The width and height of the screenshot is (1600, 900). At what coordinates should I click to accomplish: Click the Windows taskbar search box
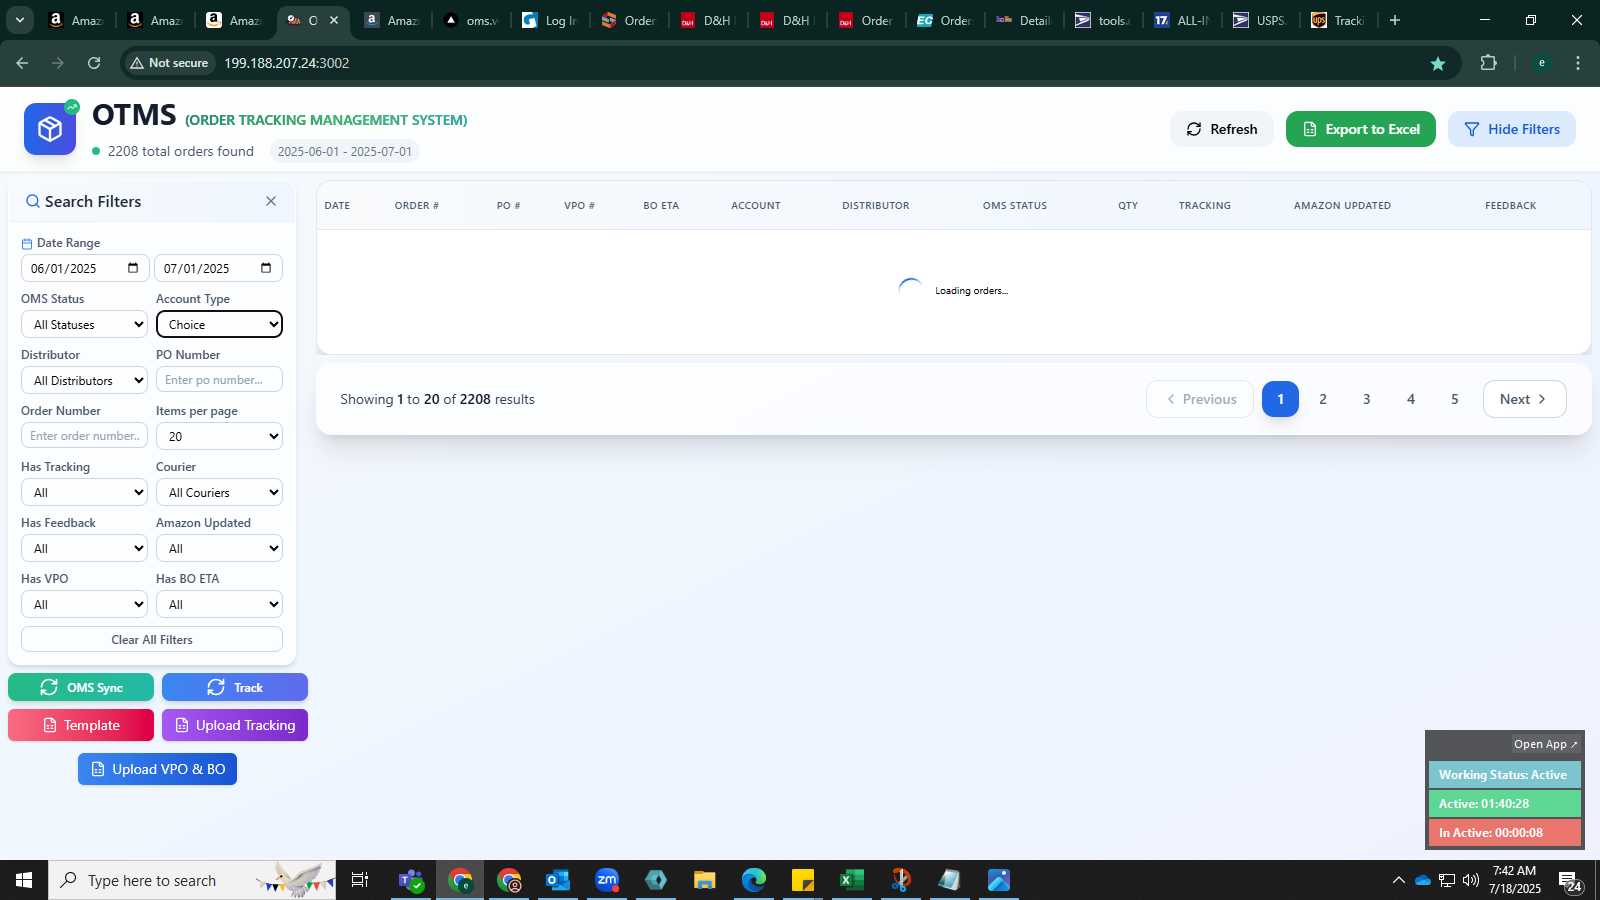pyautogui.click(x=192, y=880)
